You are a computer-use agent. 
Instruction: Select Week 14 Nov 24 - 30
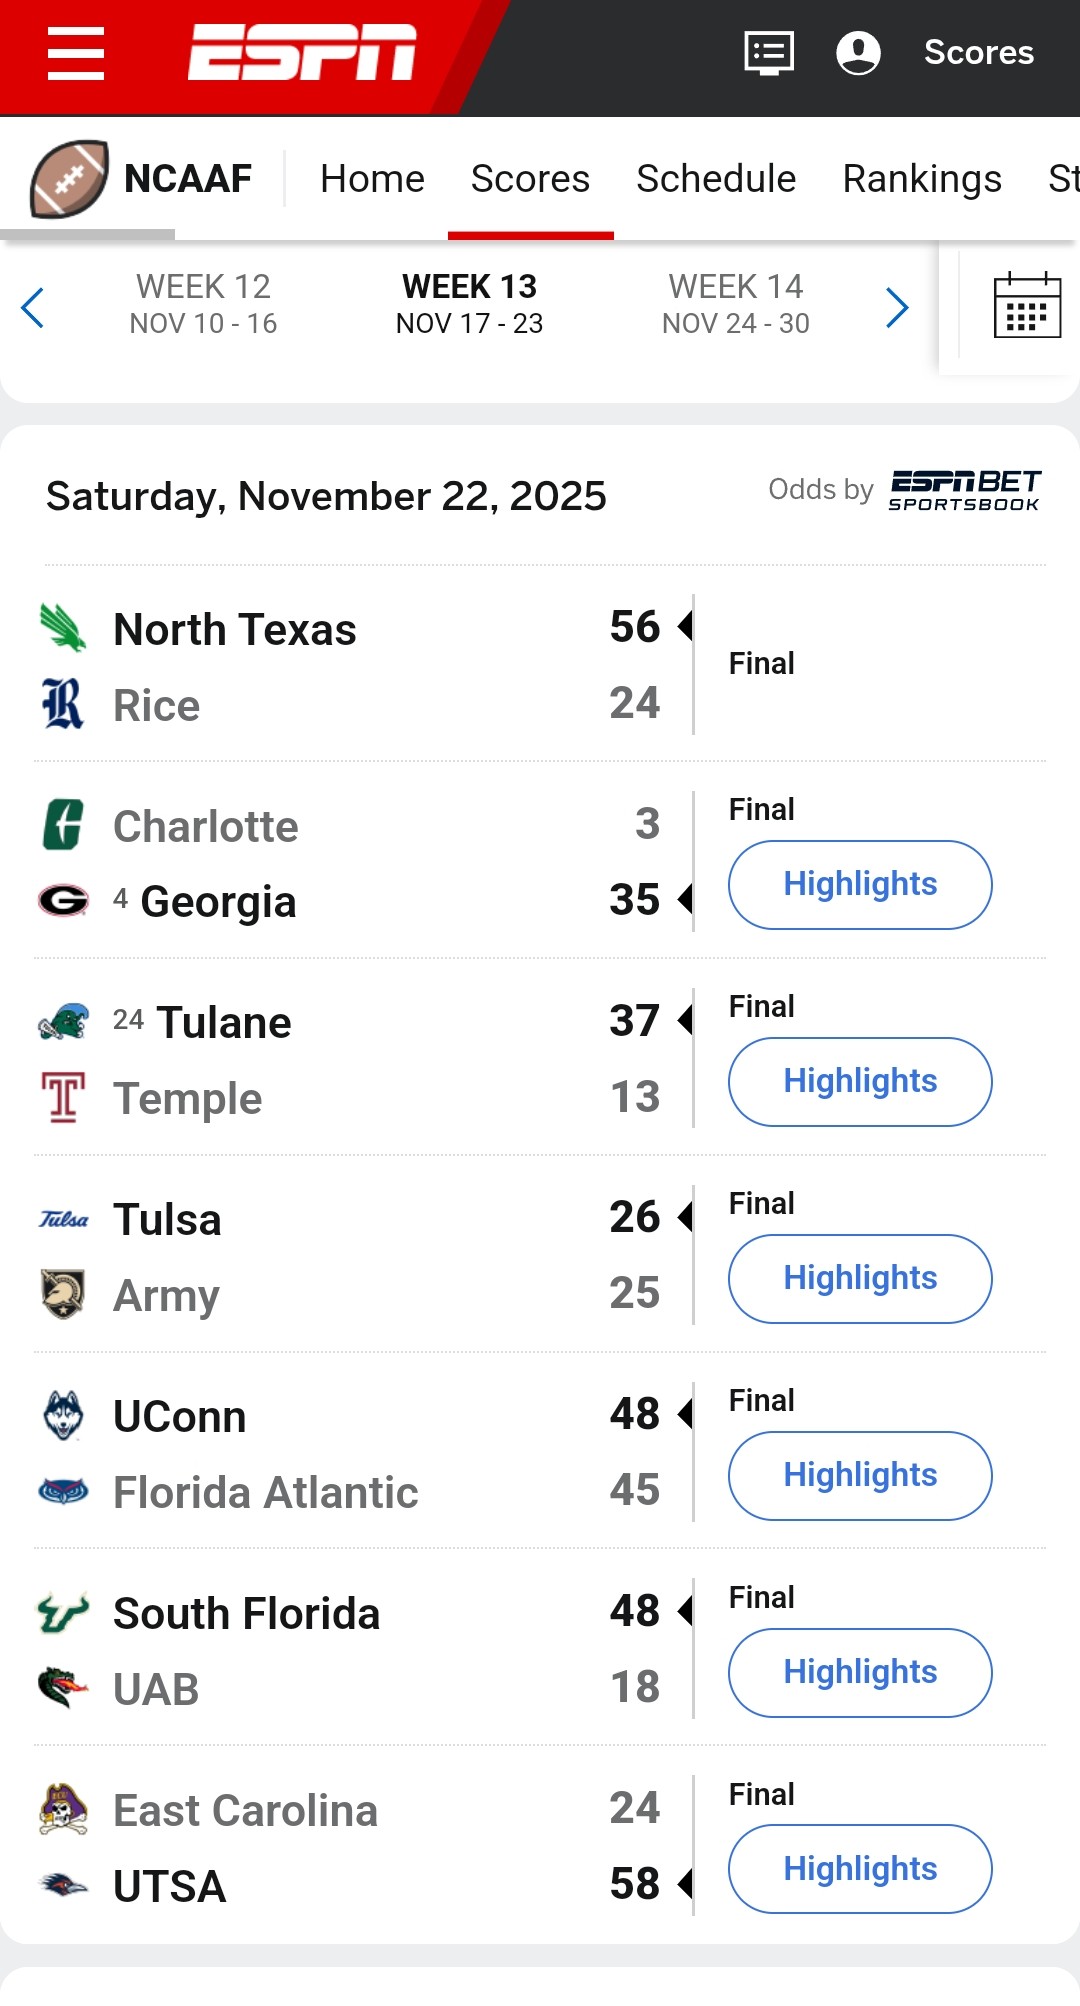click(735, 304)
